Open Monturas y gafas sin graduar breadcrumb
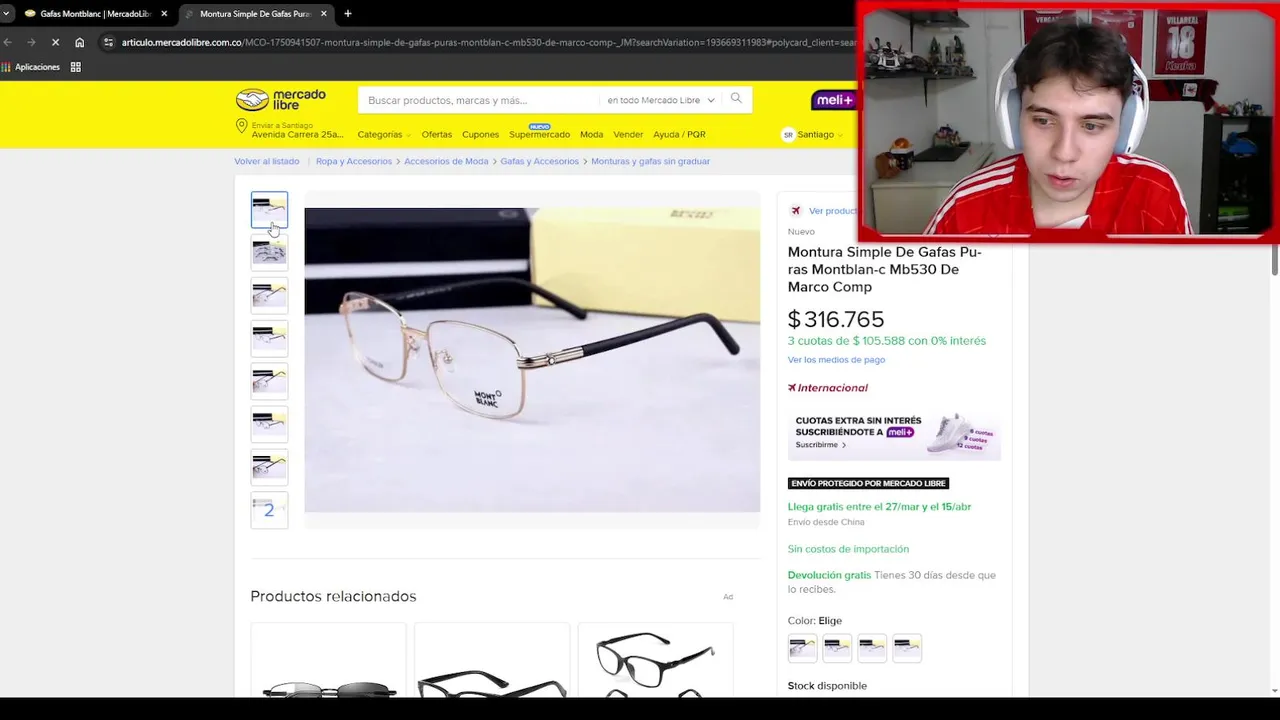 [x=650, y=161]
